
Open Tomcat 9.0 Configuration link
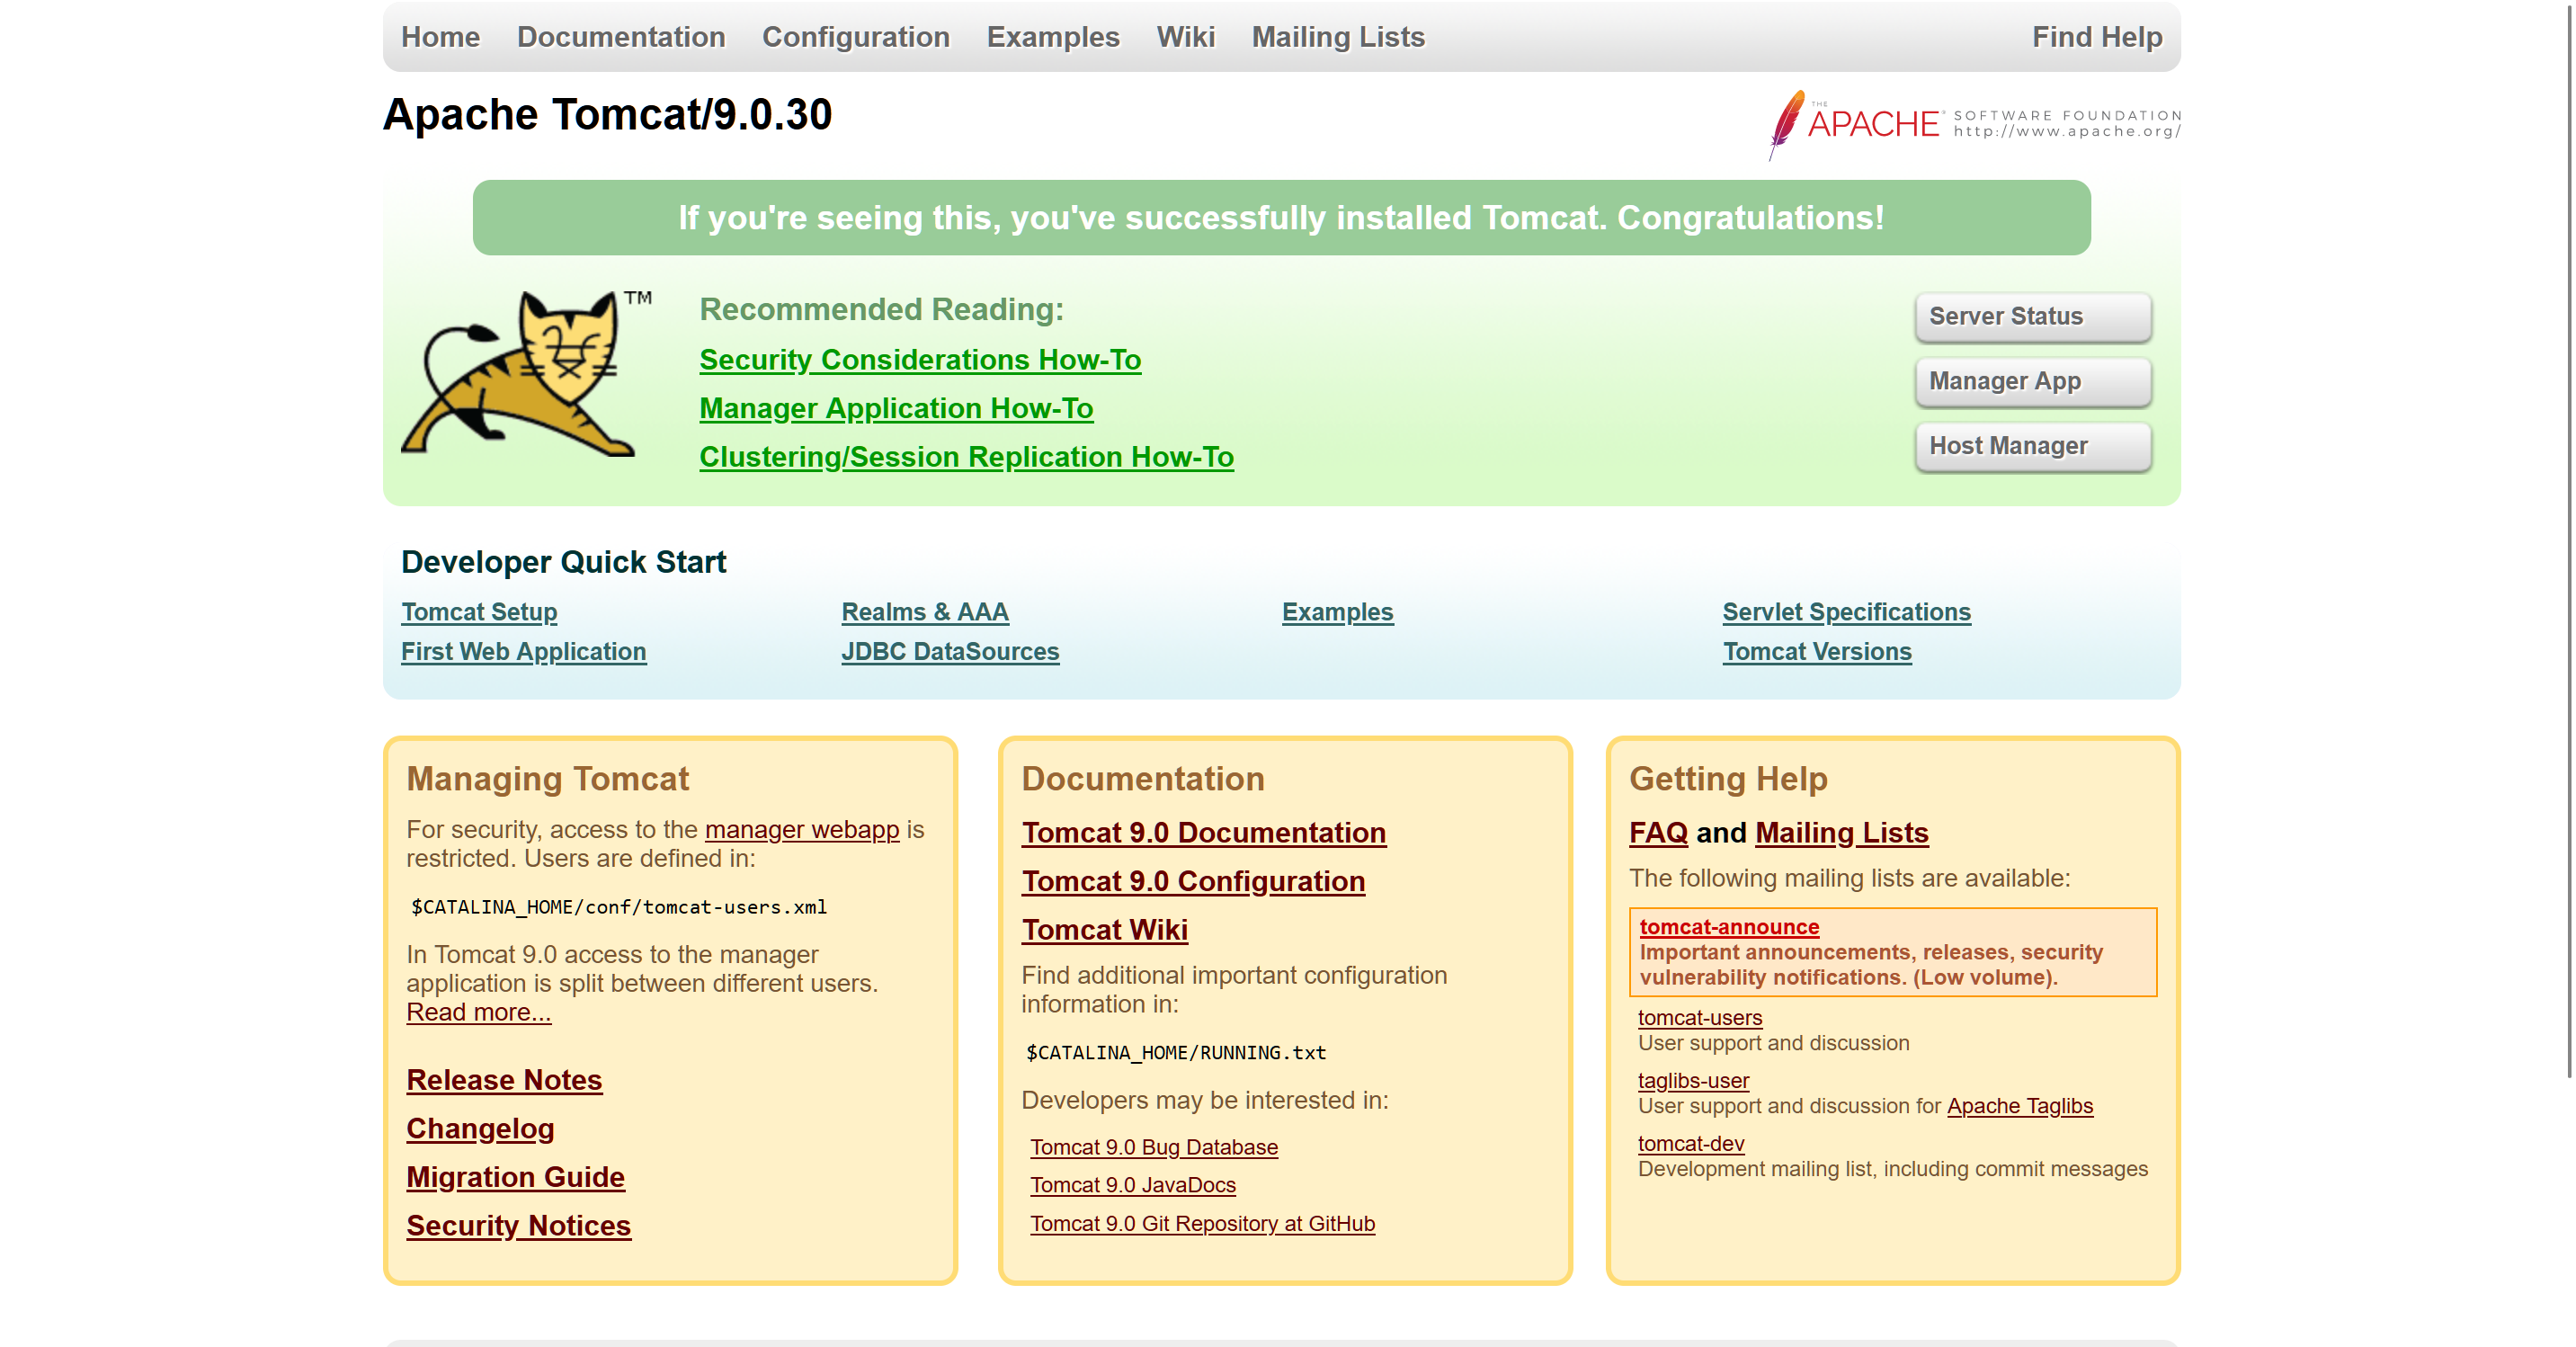point(1193,882)
